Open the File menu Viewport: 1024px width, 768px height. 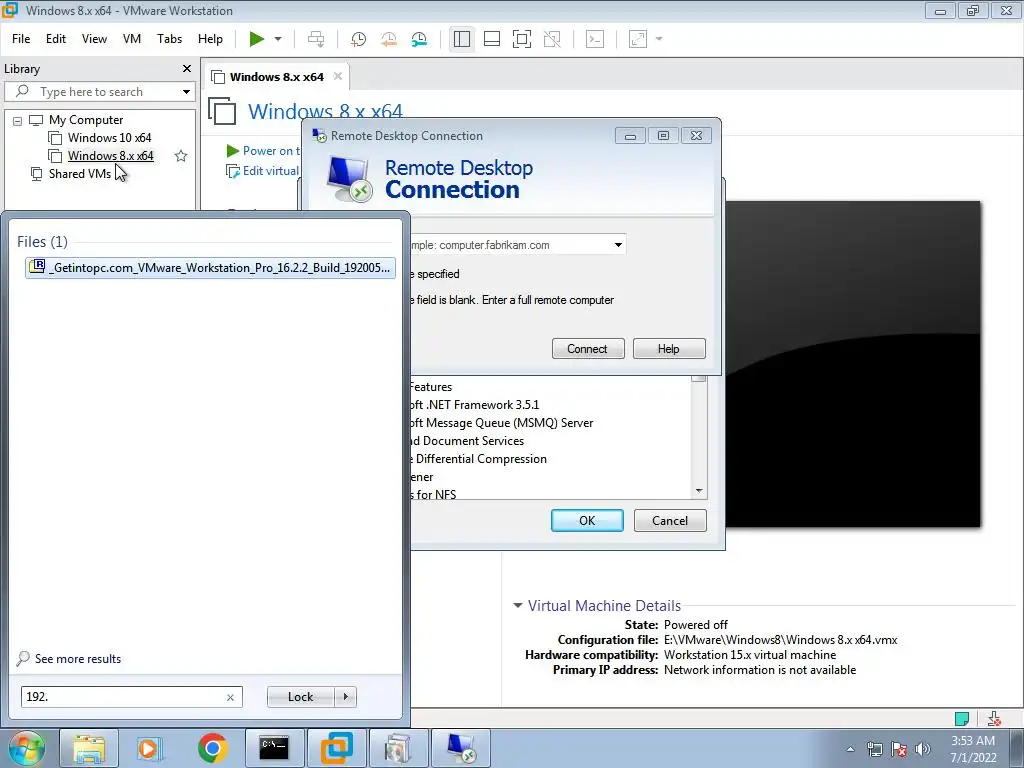click(x=21, y=39)
